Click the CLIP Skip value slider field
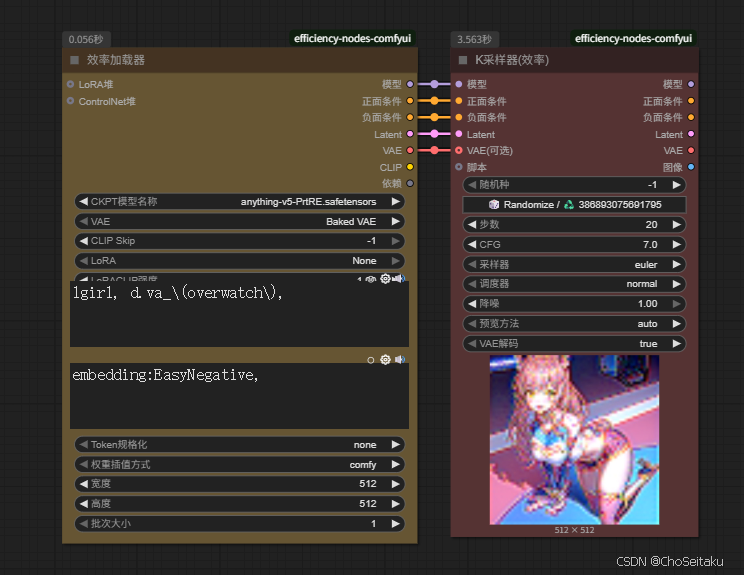Image resolution: width=744 pixels, height=575 pixels. (x=240, y=241)
